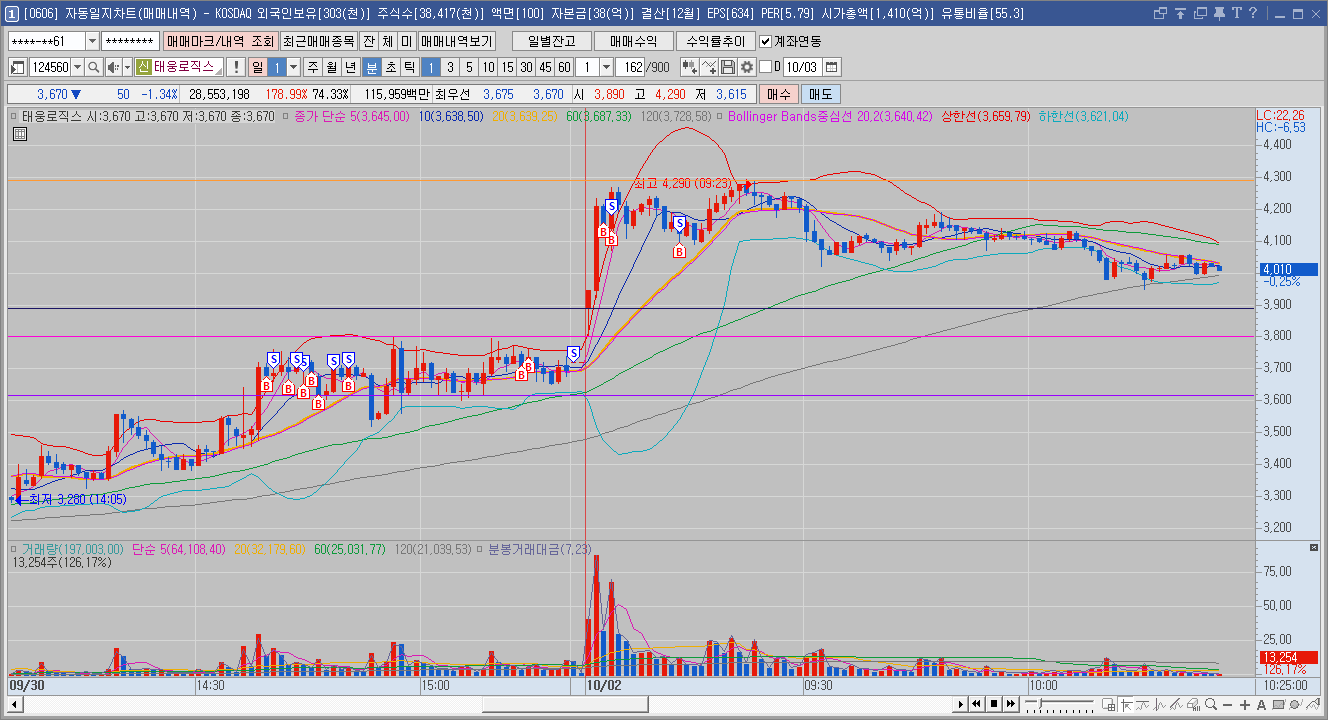Click the add line-chart overlay icon
The width and height of the screenshot is (1328, 720).
click(x=709, y=67)
